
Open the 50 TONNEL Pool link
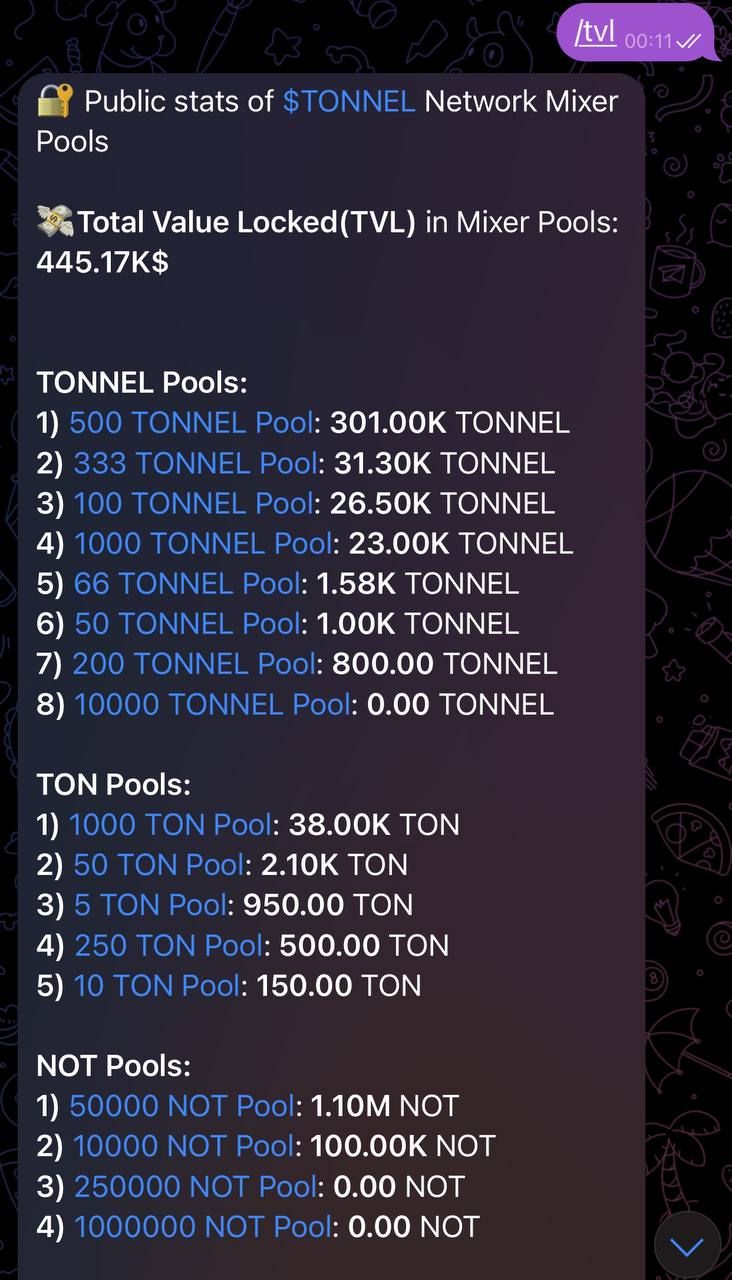pos(187,624)
